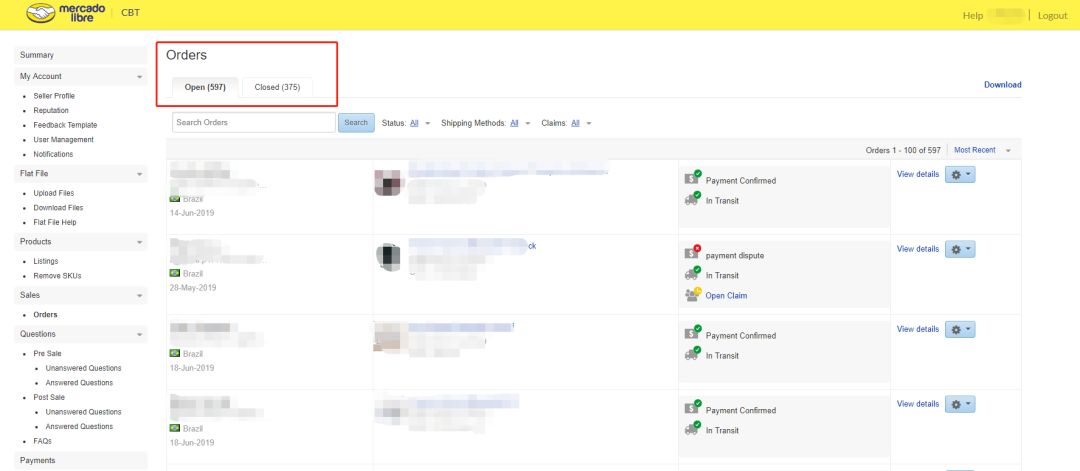The height and width of the screenshot is (471, 1080).
Task: Click the Download link
Action: point(1002,85)
